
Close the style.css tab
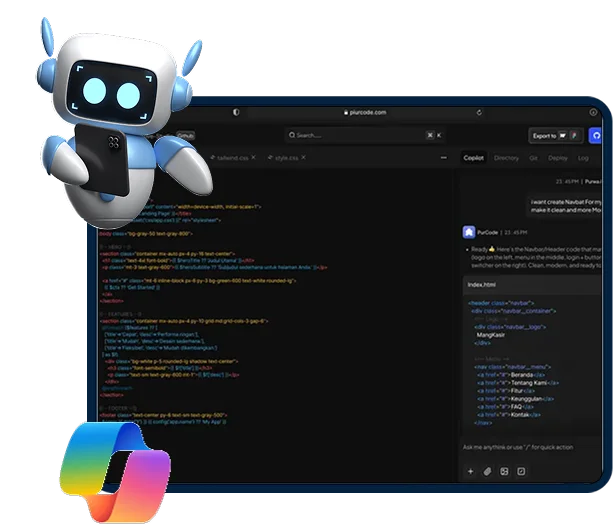coord(304,157)
